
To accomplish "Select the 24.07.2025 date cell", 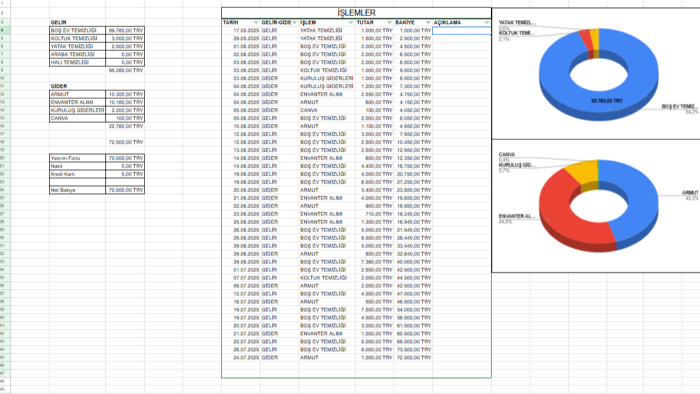I will tap(241, 357).
